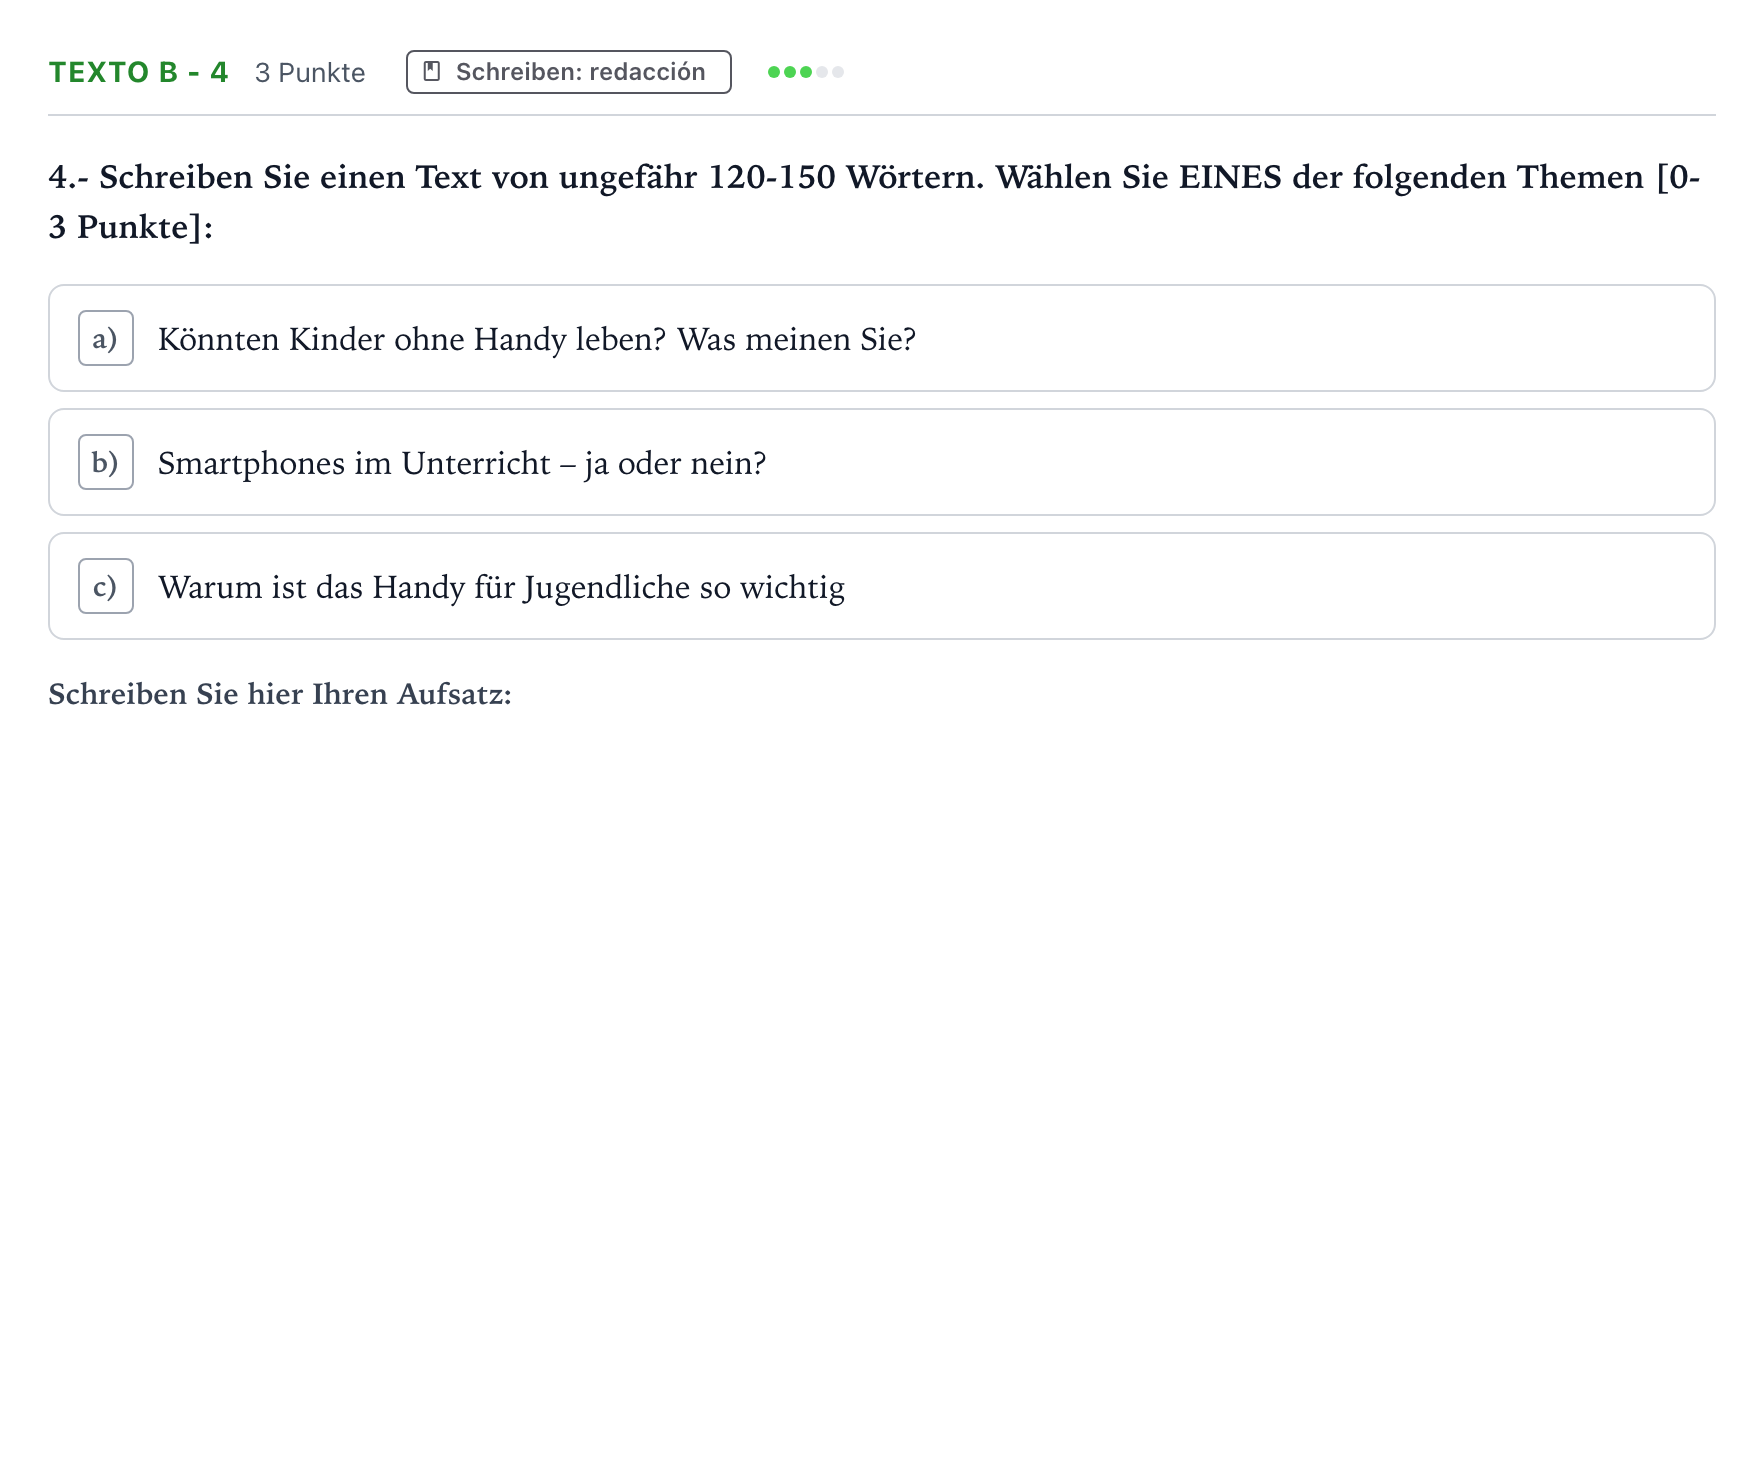Click the 'TEXTO B - 4' heading
This screenshot has width=1764, height=1482.
[139, 72]
